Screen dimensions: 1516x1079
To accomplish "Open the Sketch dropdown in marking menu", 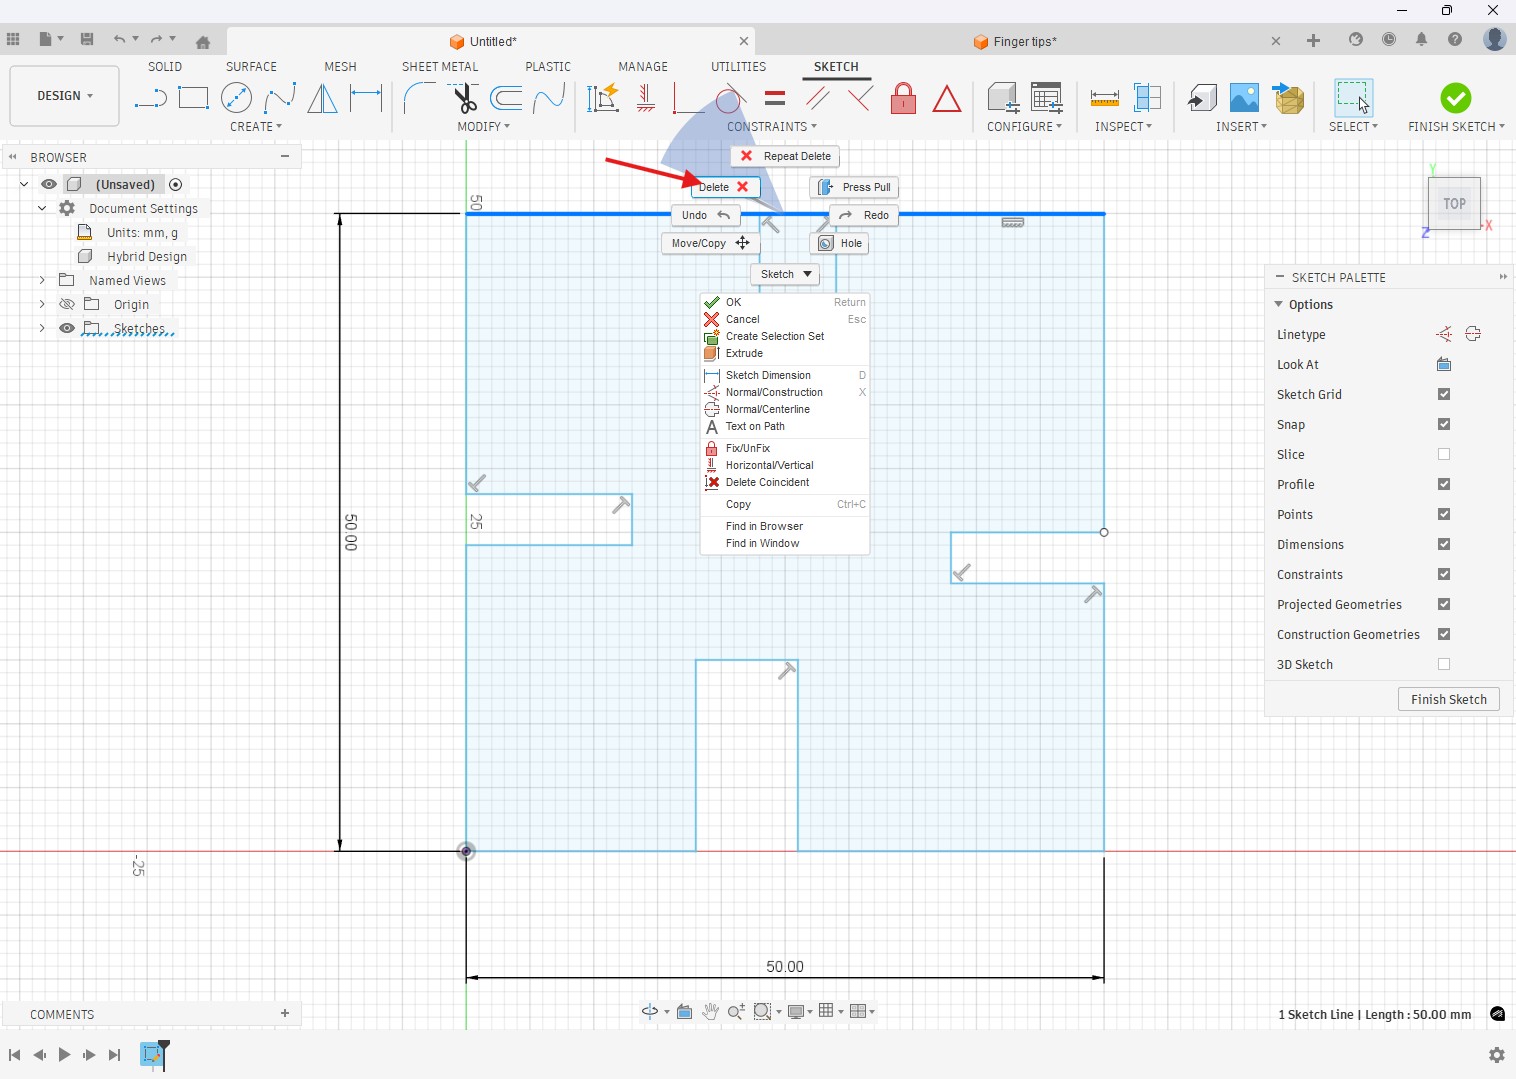I will click(785, 274).
